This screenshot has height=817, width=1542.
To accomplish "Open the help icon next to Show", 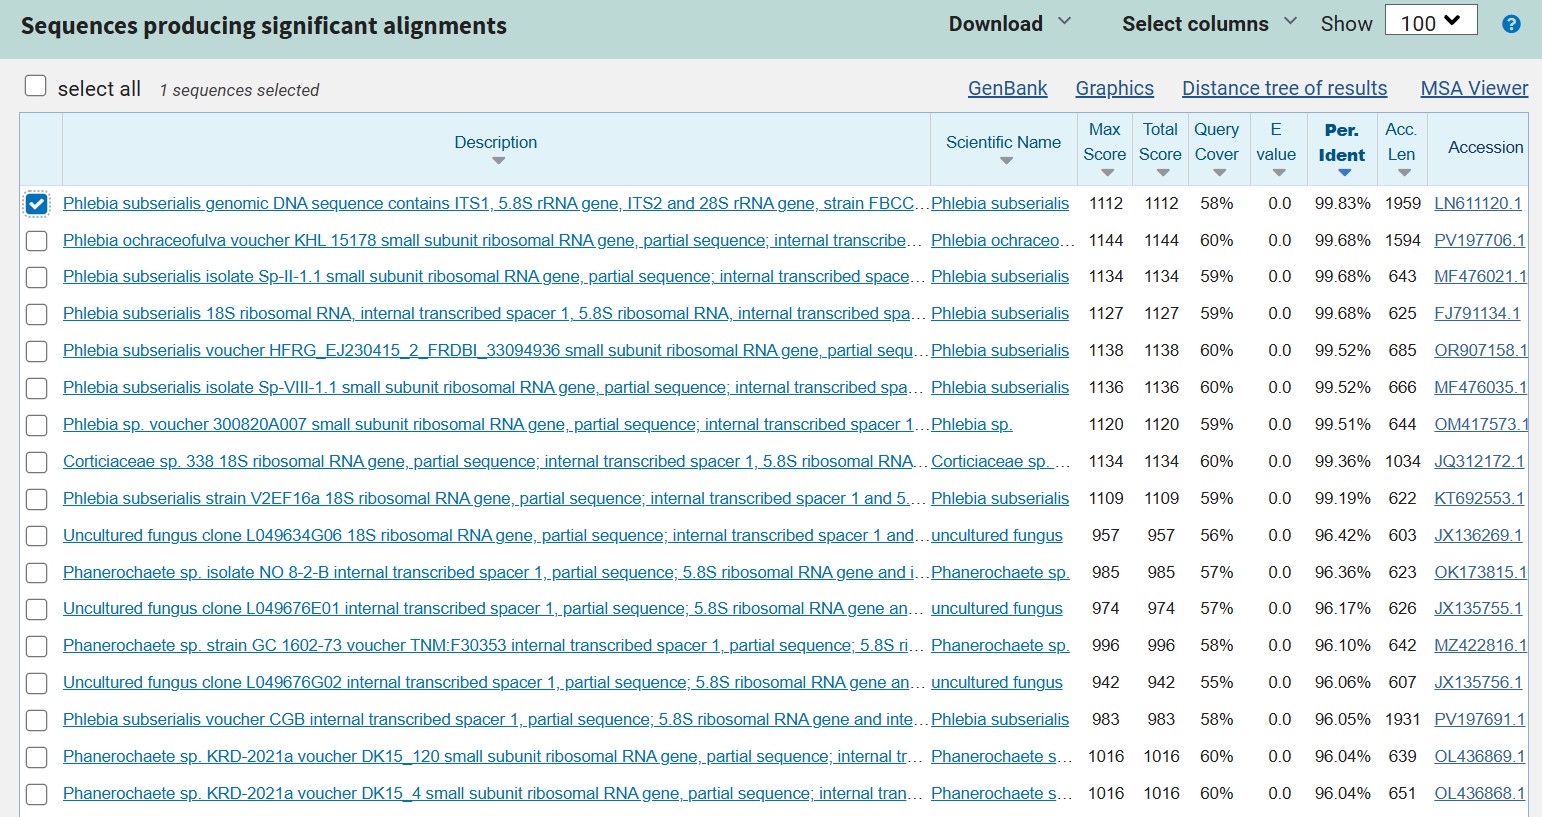I will coord(1511,24).
